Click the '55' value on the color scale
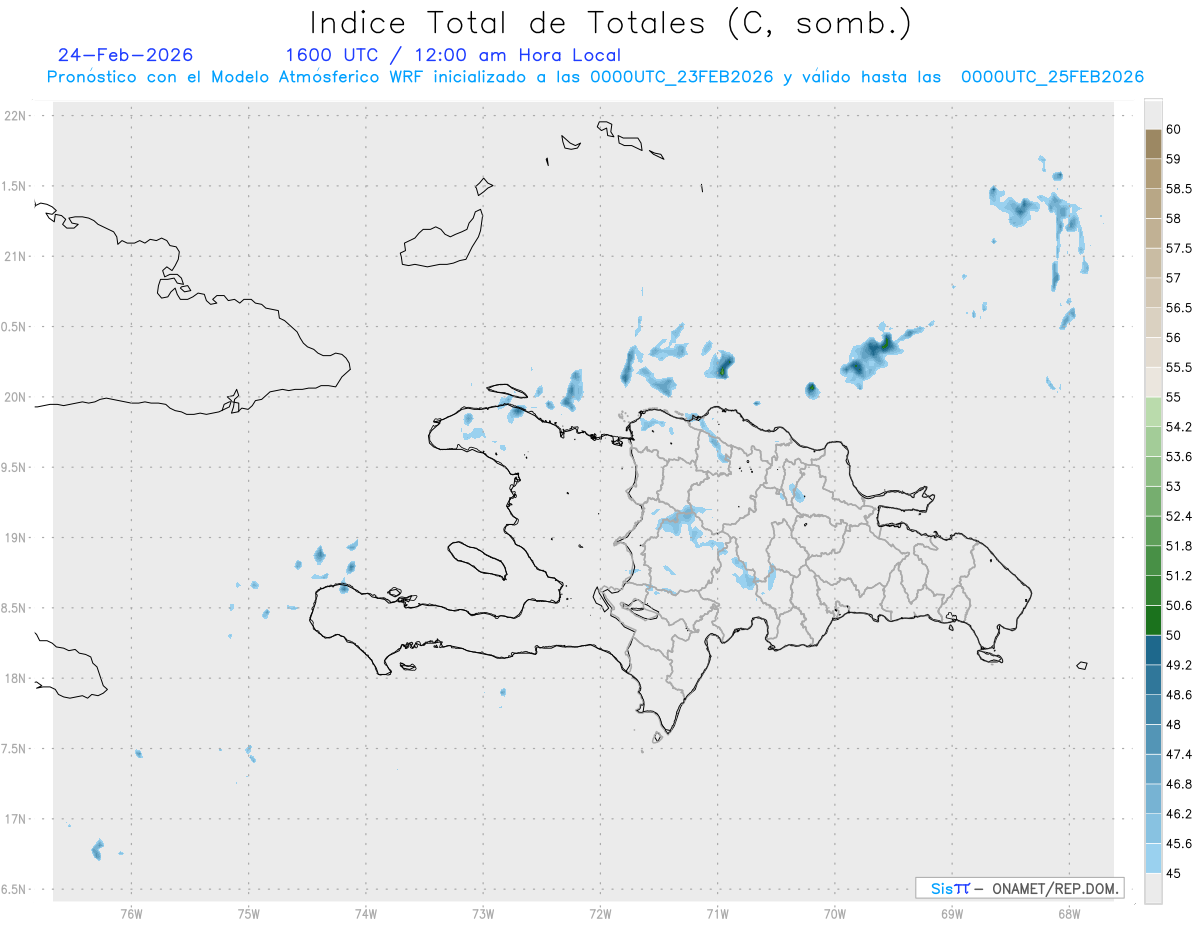This screenshot has width=1200, height=927. [x=1174, y=397]
